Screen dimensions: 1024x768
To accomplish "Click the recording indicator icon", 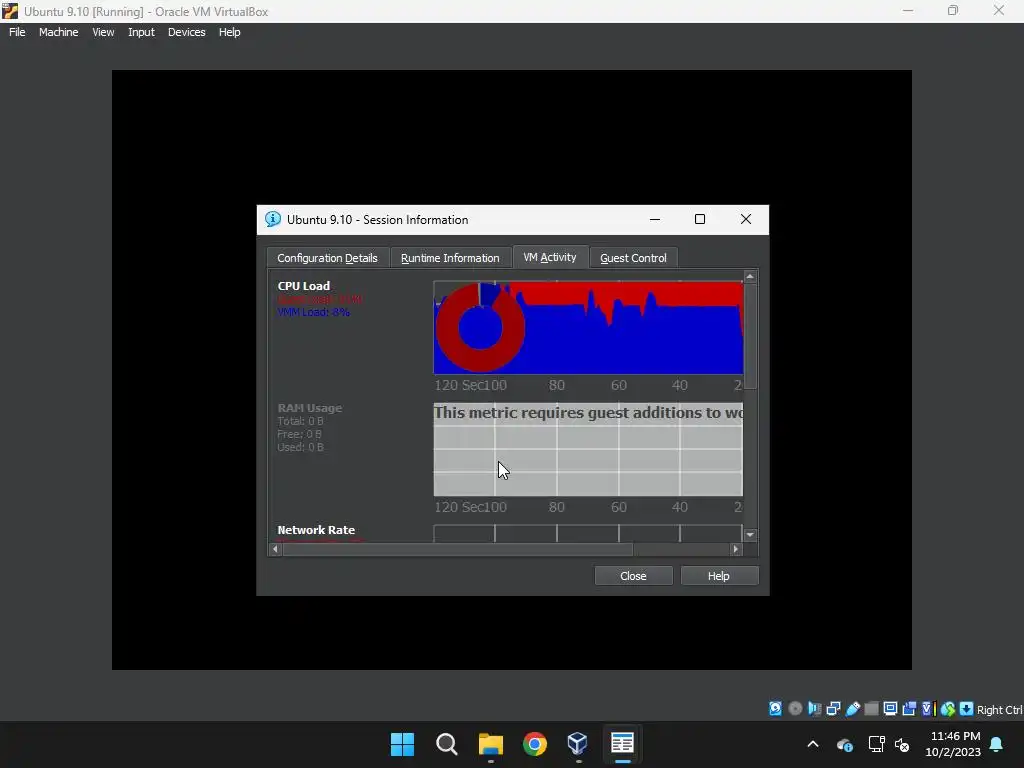I will point(909,709).
